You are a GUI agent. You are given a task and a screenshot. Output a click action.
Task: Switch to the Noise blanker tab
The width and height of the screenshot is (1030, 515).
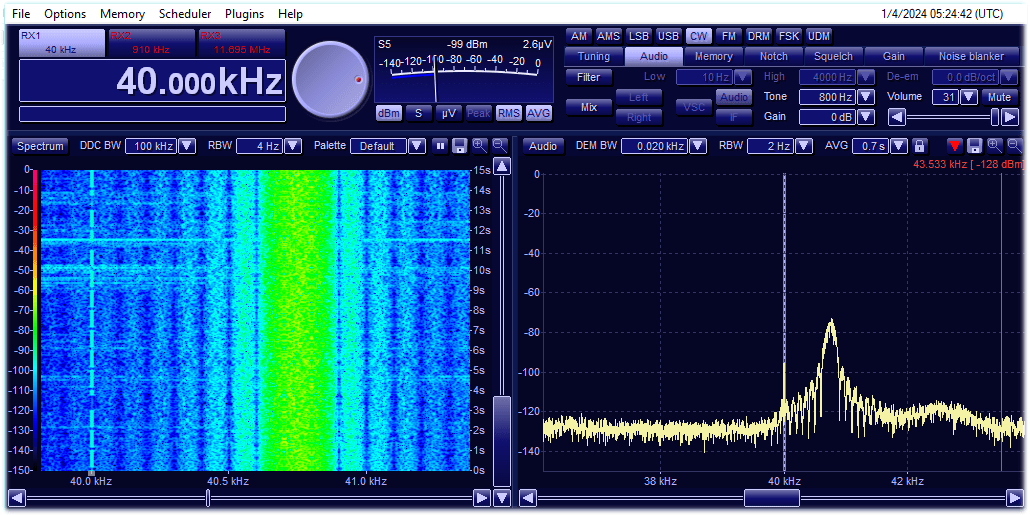(971, 56)
